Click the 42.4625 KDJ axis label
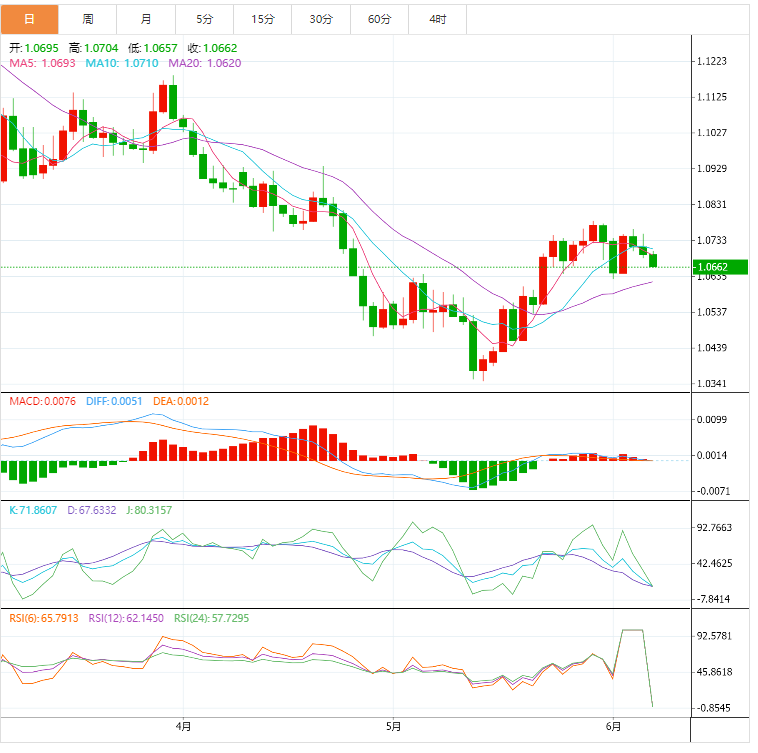 pyautogui.click(x=714, y=564)
